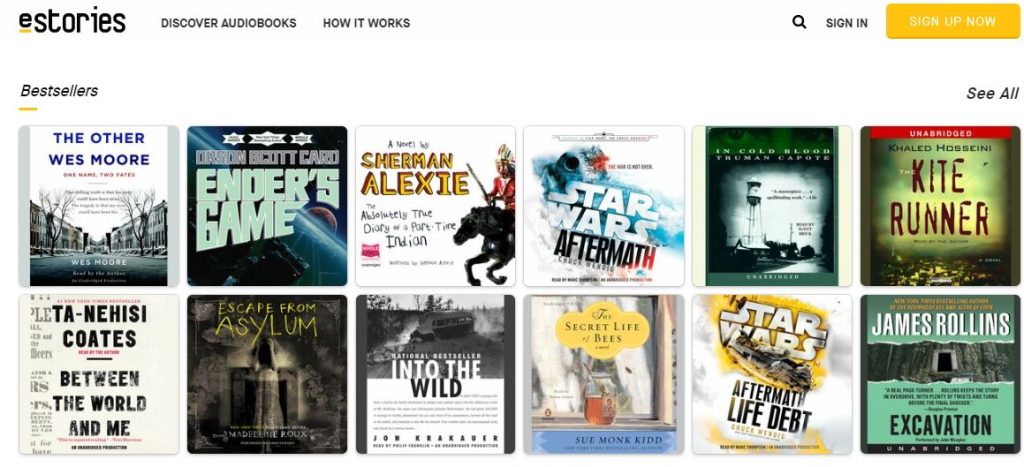Go to How It Works page
Image resolution: width=1024 pixels, height=467 pixels.
(x=366, y=23)
